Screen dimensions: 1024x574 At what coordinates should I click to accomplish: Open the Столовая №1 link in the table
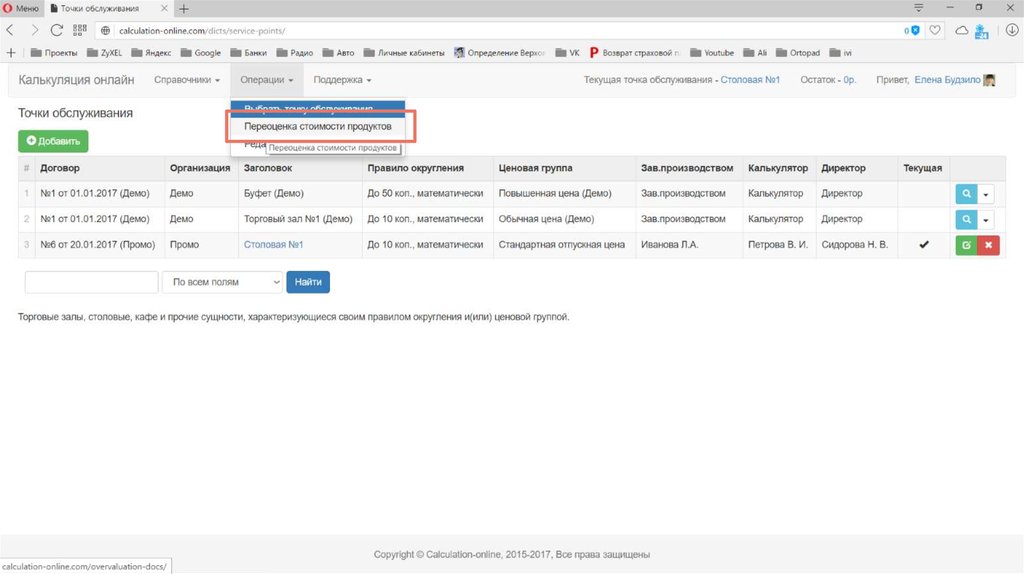click(x=273, y=245)
